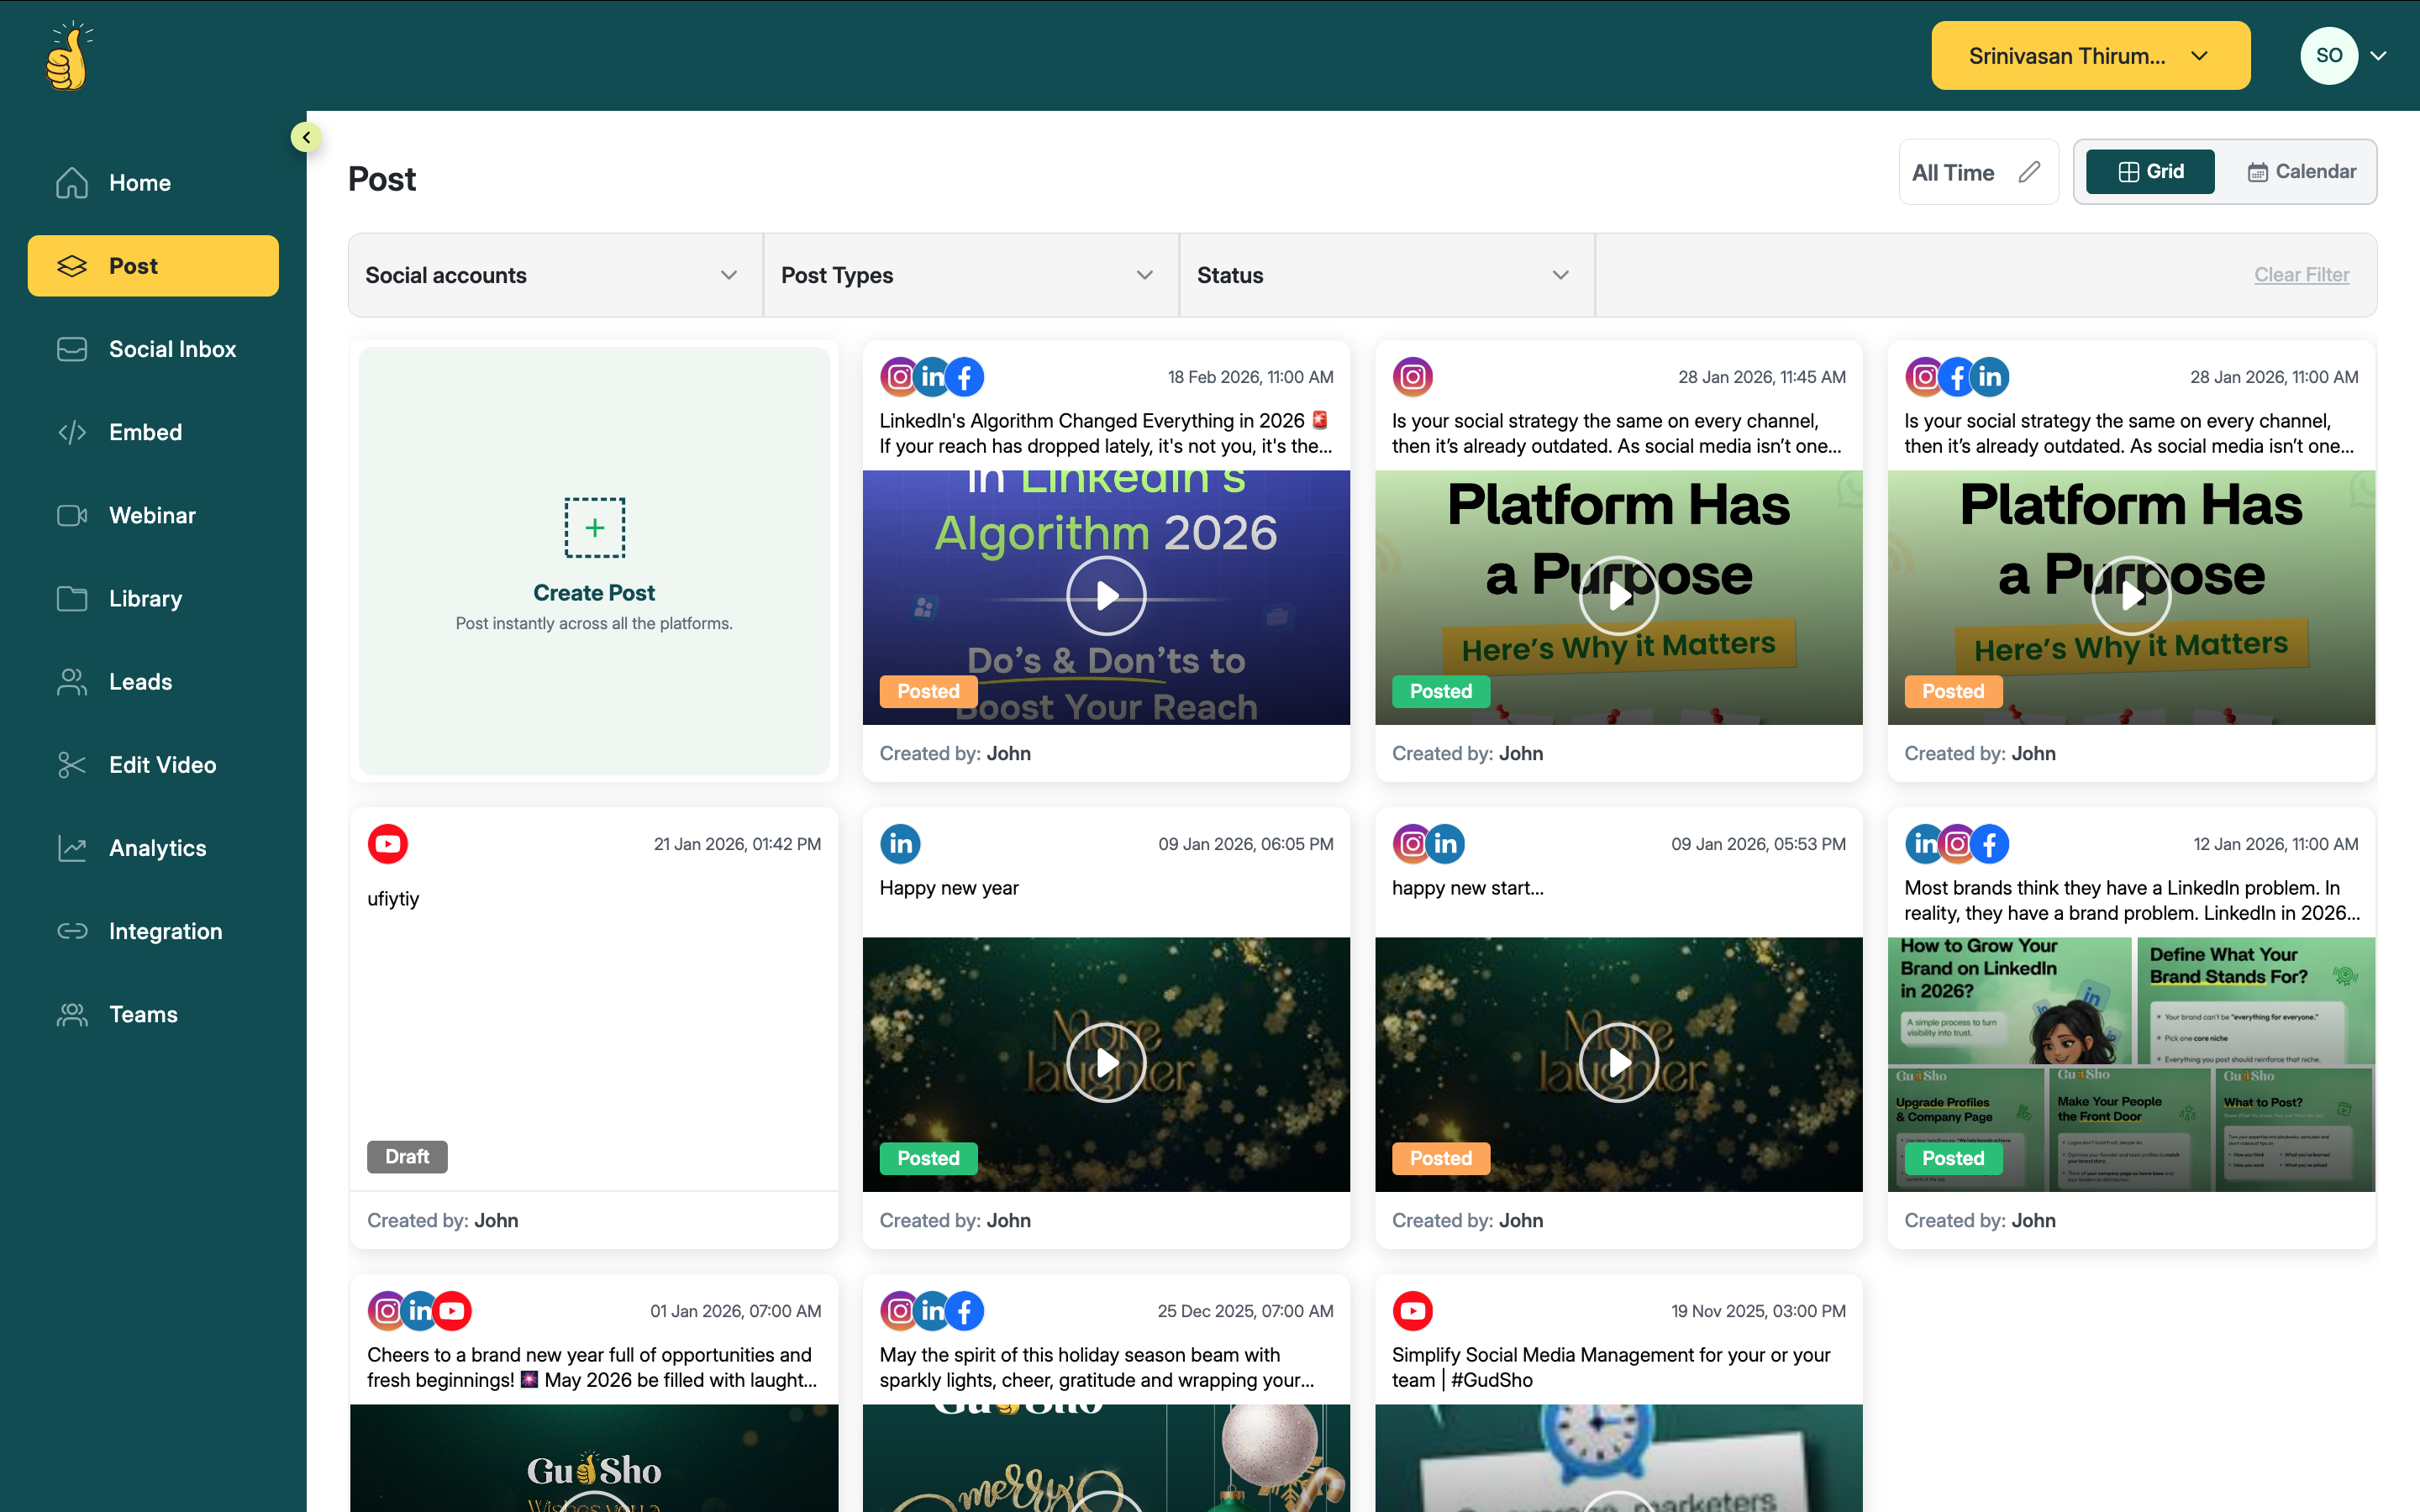Image resolution: width=2420 pixels, height=1512 pixels.
Task: Open the Analytics sidebar item
Action: click(x=157, y=848)
